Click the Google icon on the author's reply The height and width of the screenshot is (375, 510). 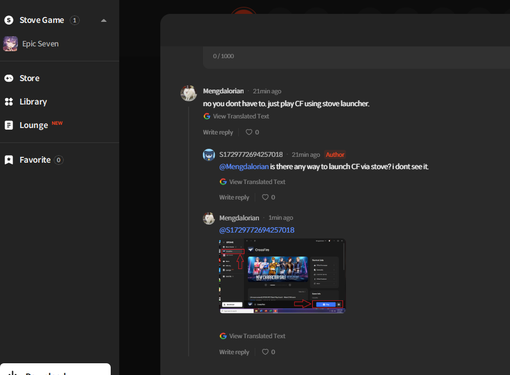click(x=223, y=182)
